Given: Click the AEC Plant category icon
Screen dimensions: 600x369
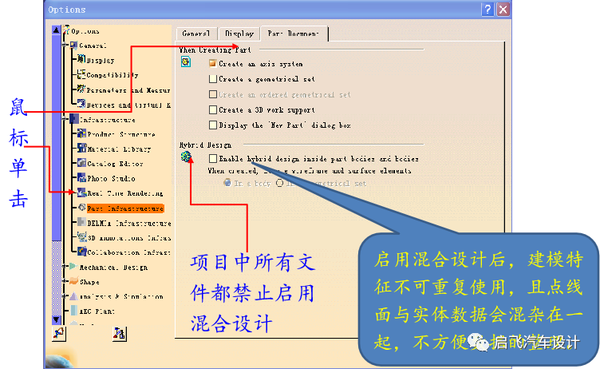Looking at the screenshot, I should [x=74, y=310].
